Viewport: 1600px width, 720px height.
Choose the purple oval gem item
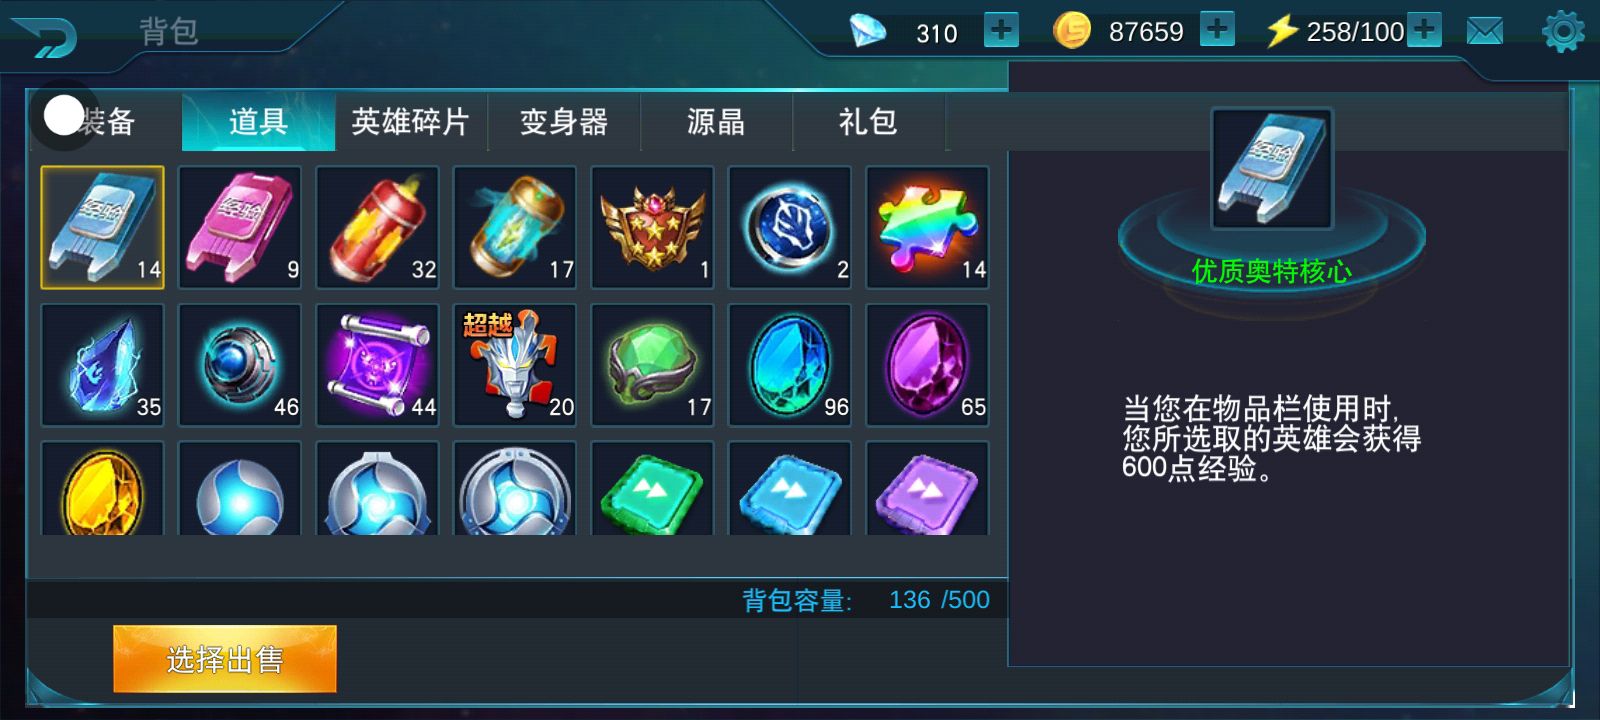tap(927, 366)
